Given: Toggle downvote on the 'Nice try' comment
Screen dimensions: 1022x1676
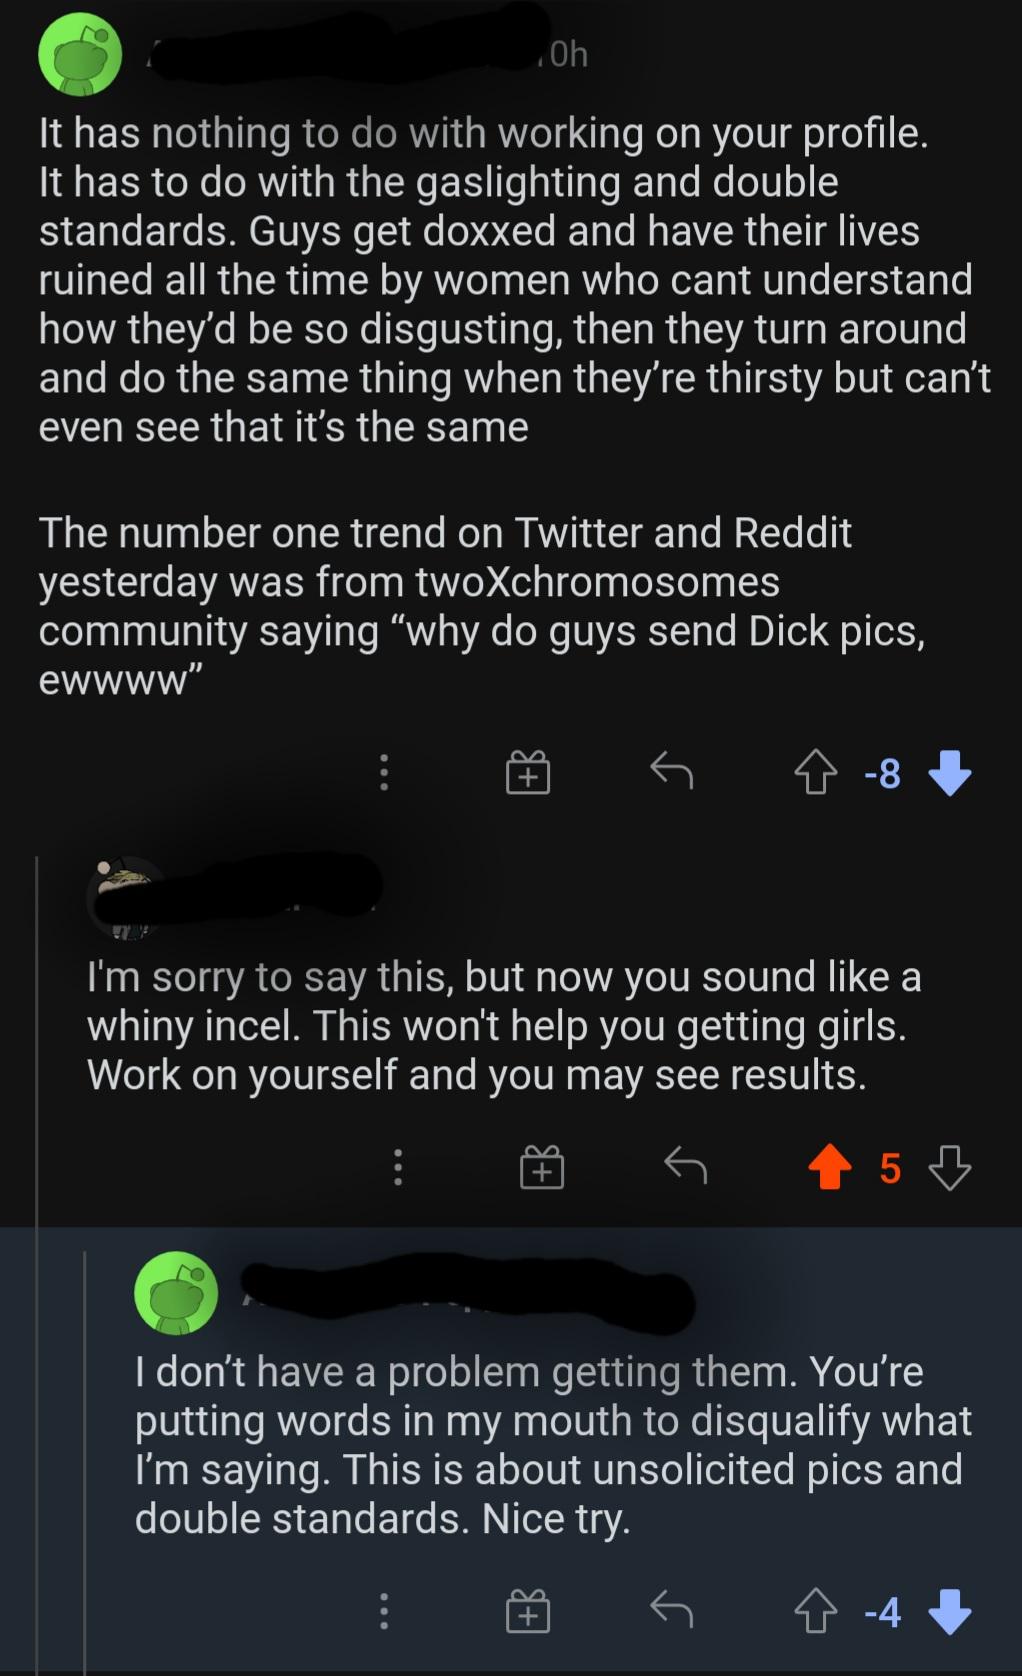Looking at the screenshot, I should coord(949,1611).
